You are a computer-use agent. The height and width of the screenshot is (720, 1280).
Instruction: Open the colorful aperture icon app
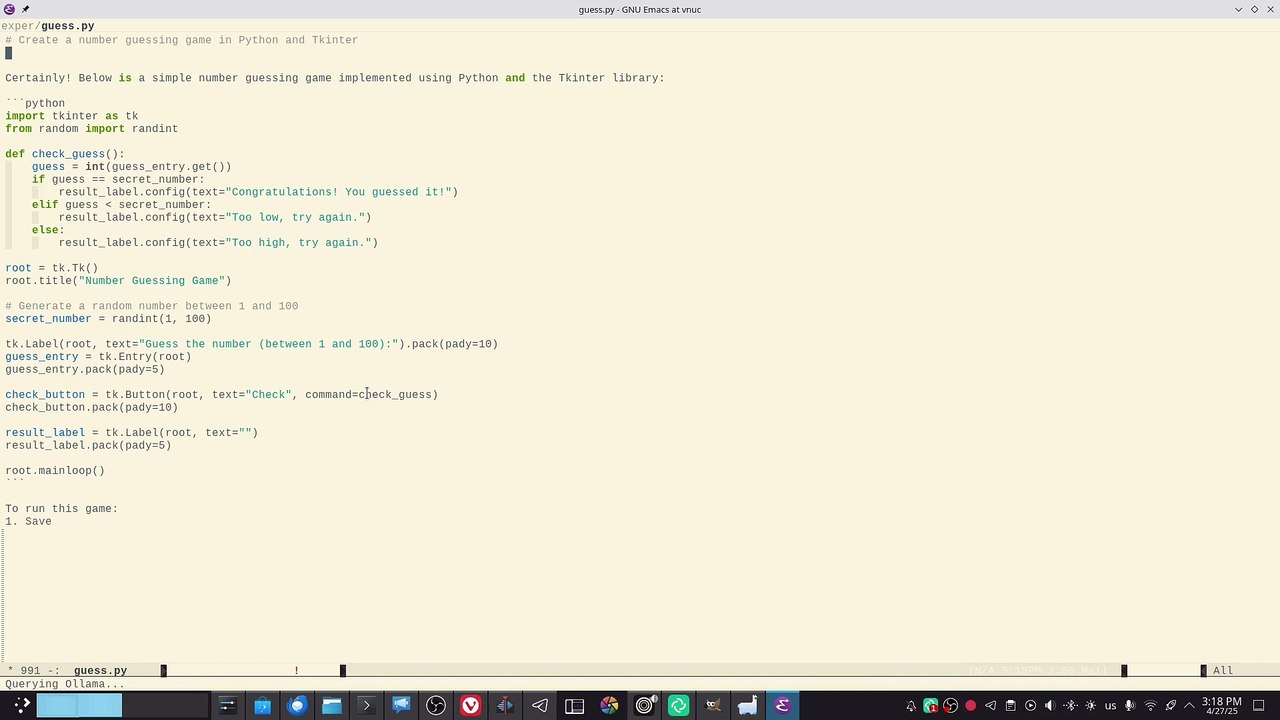[x=609, y=706]
